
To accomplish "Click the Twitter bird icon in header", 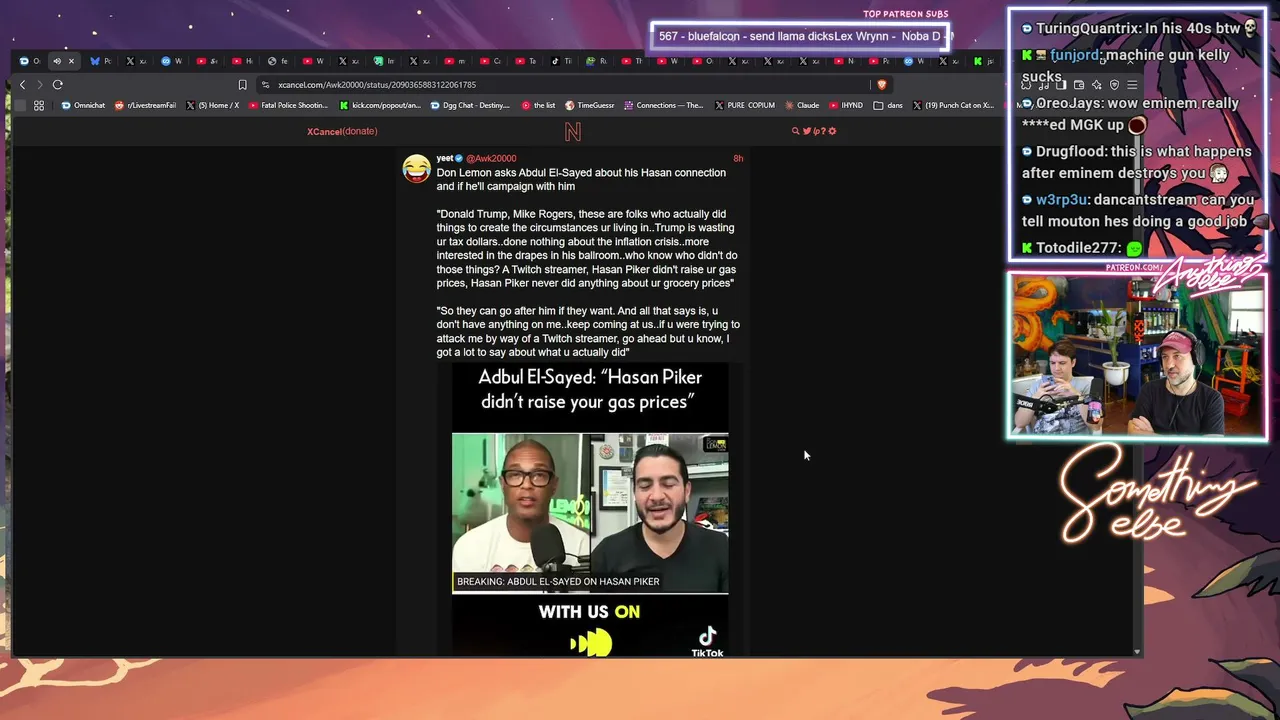I will tap(805, 131).
